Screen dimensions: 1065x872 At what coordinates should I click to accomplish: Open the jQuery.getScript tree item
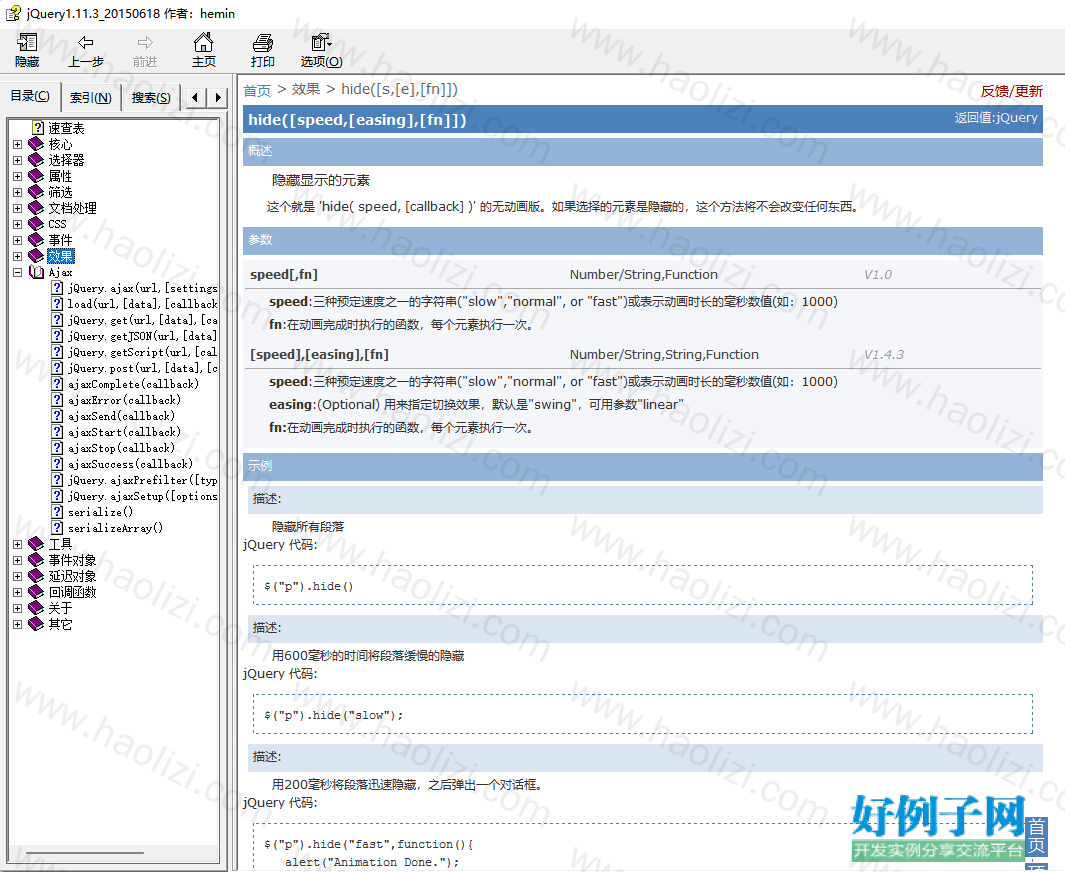(143, 352)
